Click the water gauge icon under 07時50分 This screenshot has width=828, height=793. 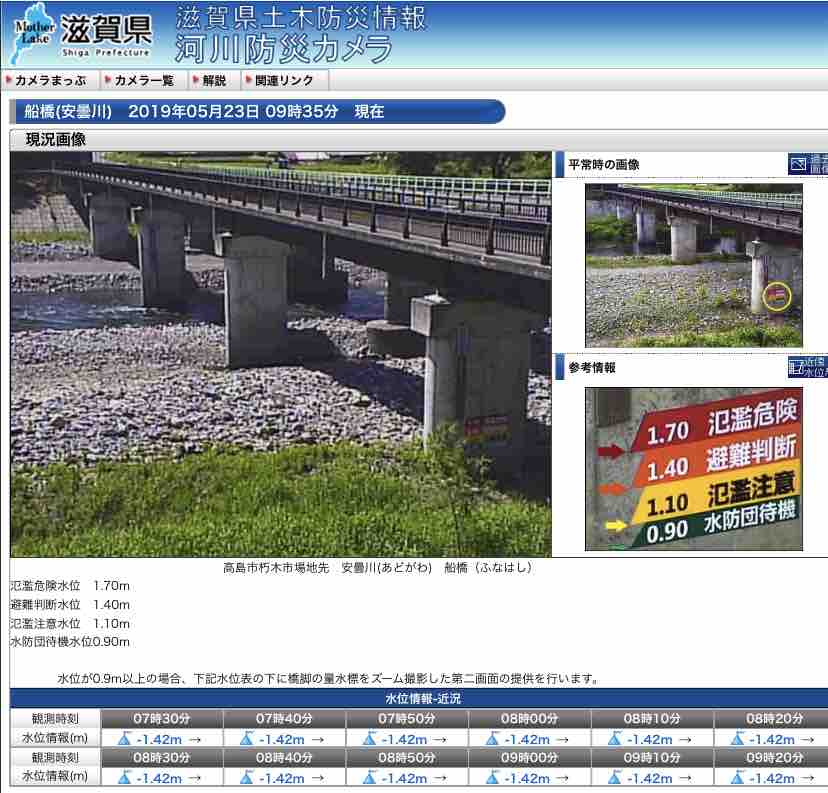(x=370, y=739)
